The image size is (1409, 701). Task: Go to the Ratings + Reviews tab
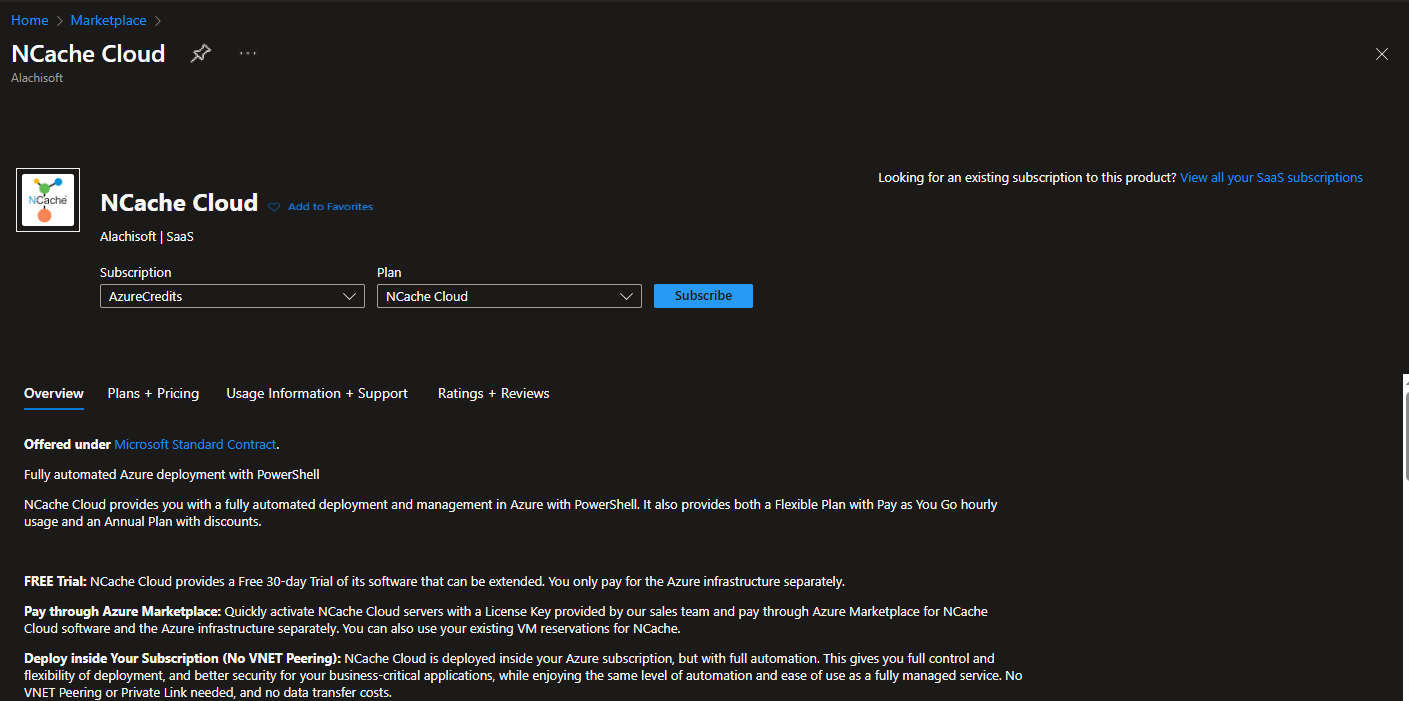[493, 393]
